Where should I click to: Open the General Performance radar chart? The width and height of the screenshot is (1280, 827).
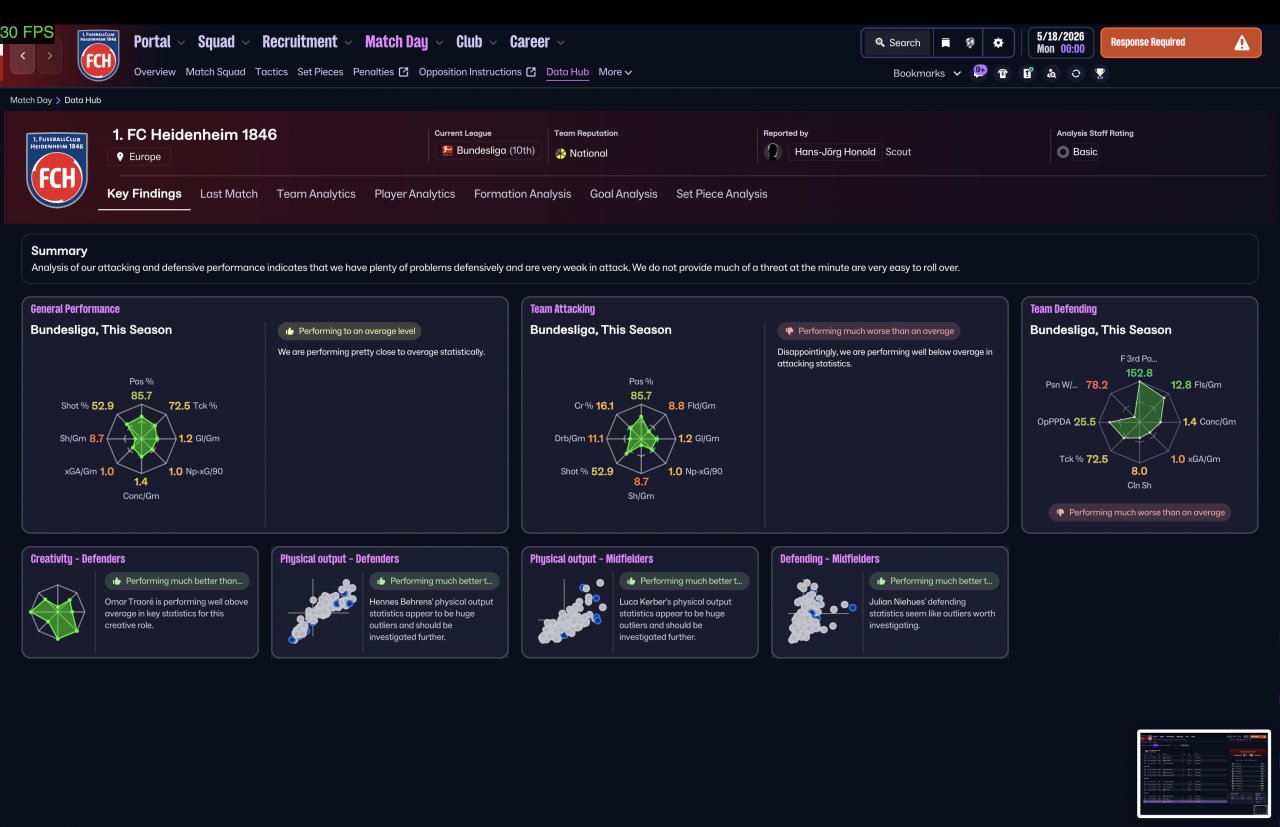tap(142, 438)
